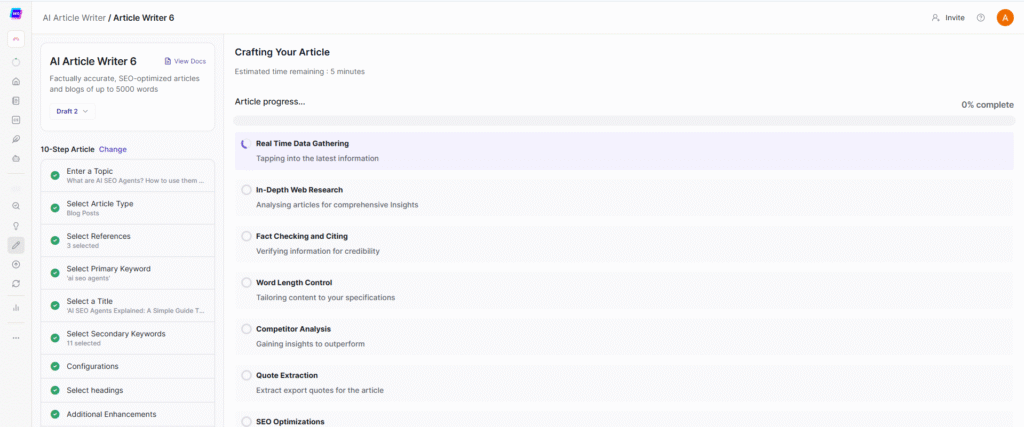The height and width of the screenshot is (427, 1024).
Task: Click the Invite button
Action: (948, 18)
